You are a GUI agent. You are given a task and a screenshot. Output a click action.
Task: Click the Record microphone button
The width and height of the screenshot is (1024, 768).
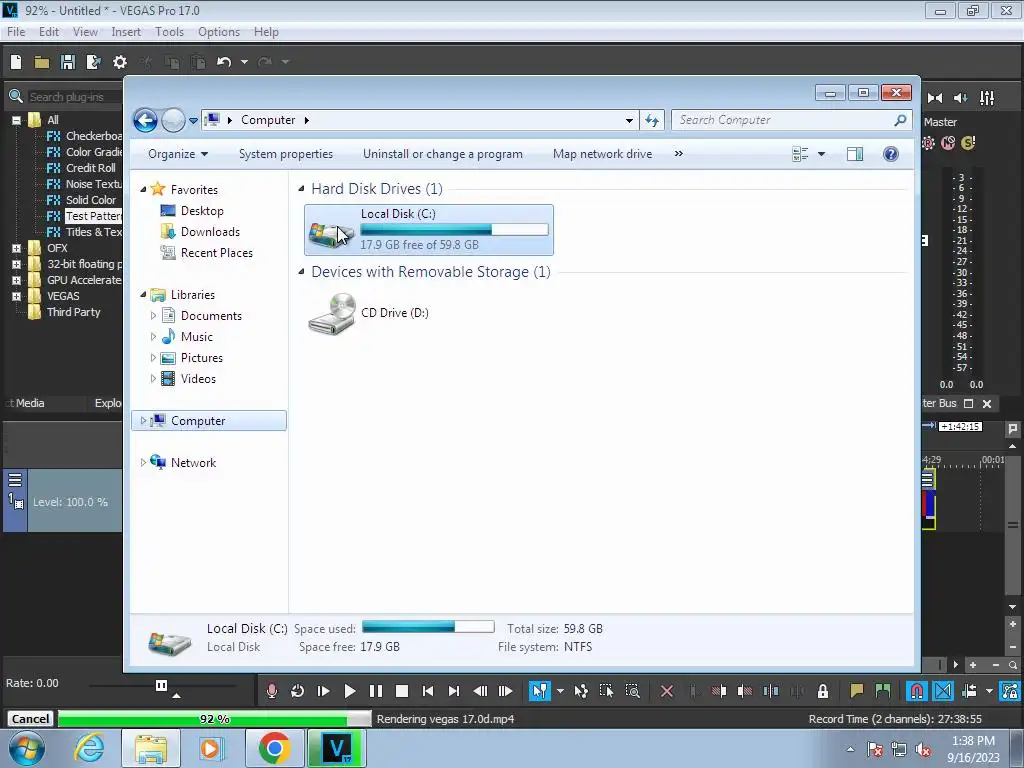(272, 691)
